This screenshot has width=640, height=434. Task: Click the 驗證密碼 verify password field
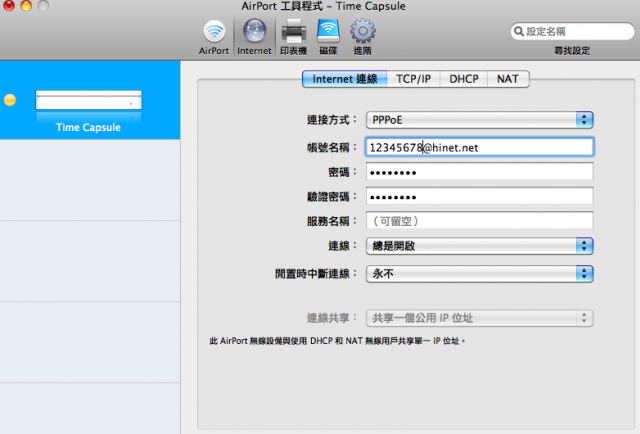(480, 196)
